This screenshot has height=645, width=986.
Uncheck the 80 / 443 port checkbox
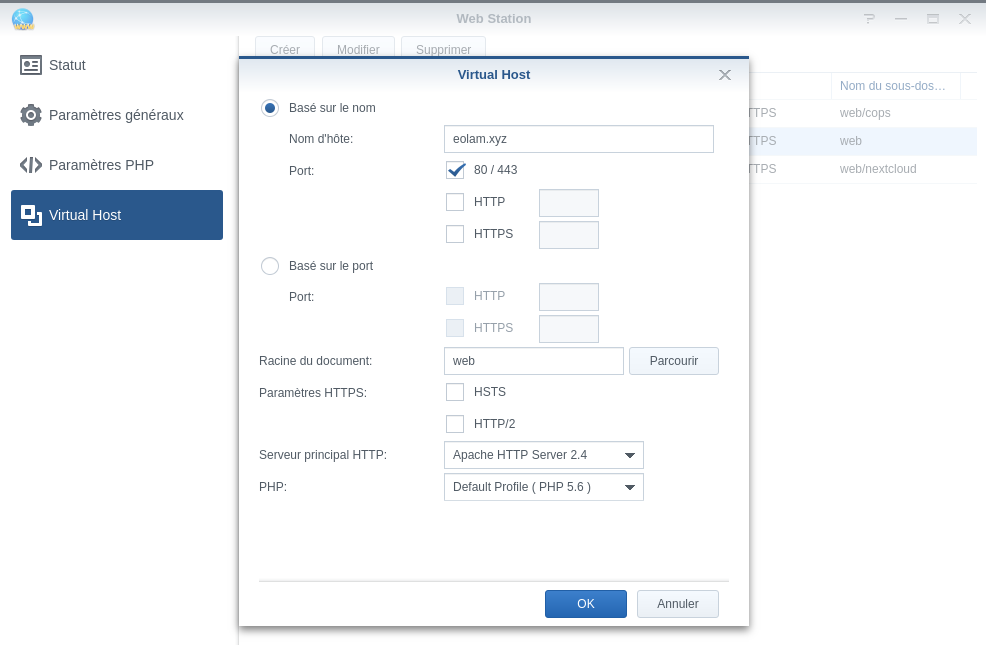(455, 170)
